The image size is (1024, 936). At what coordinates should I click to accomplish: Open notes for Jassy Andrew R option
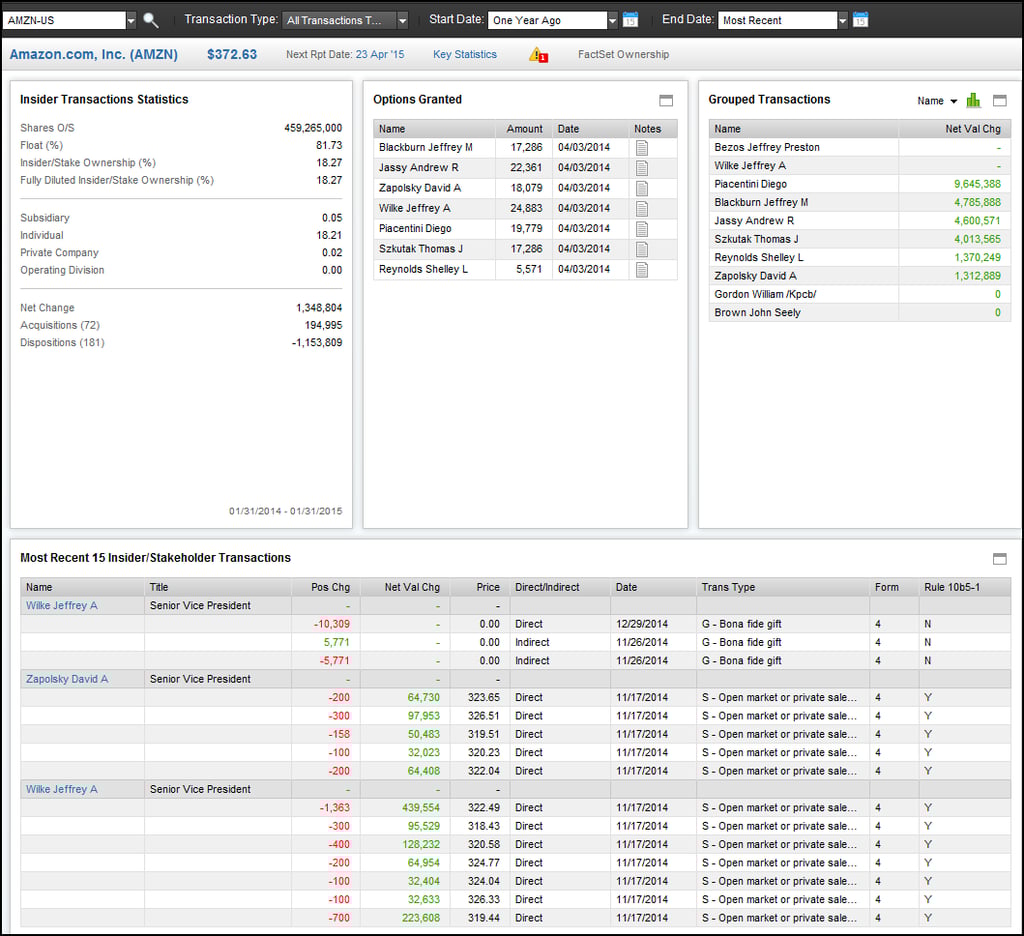pyautogui.click(x=642, y=169)
